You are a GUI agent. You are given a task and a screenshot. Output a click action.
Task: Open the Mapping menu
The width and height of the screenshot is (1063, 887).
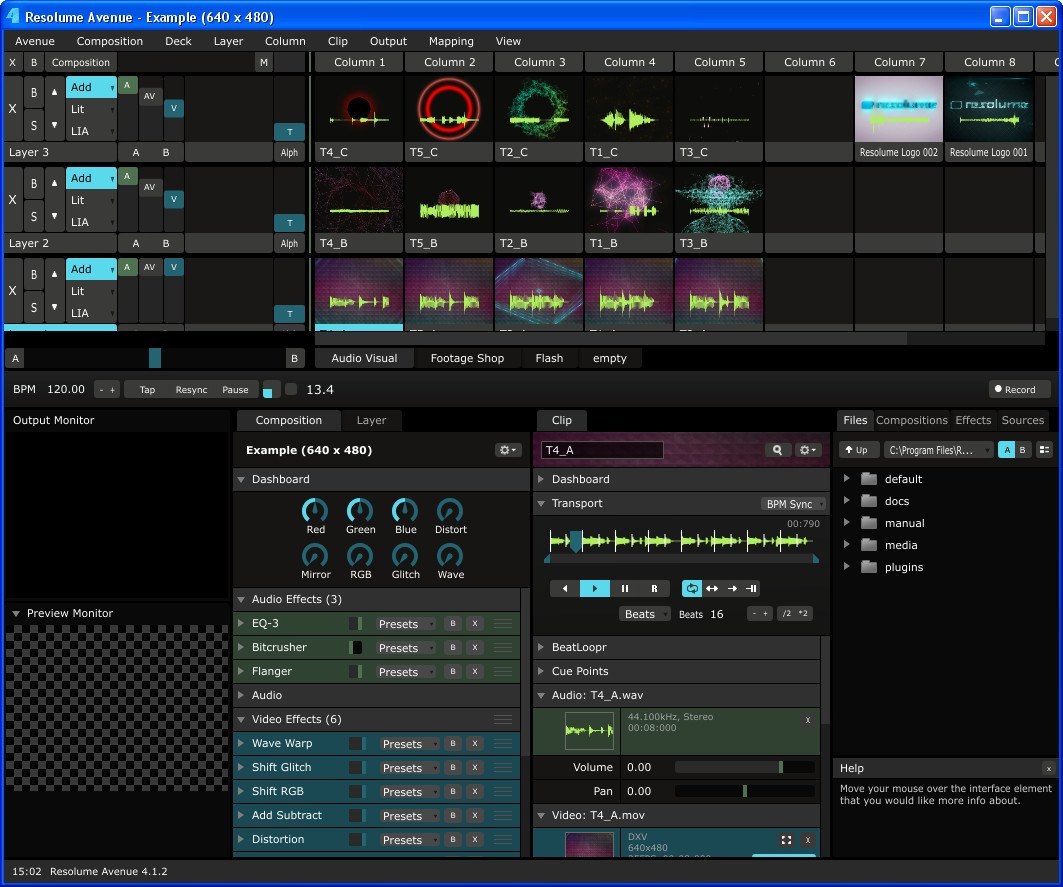coord(451,41)
